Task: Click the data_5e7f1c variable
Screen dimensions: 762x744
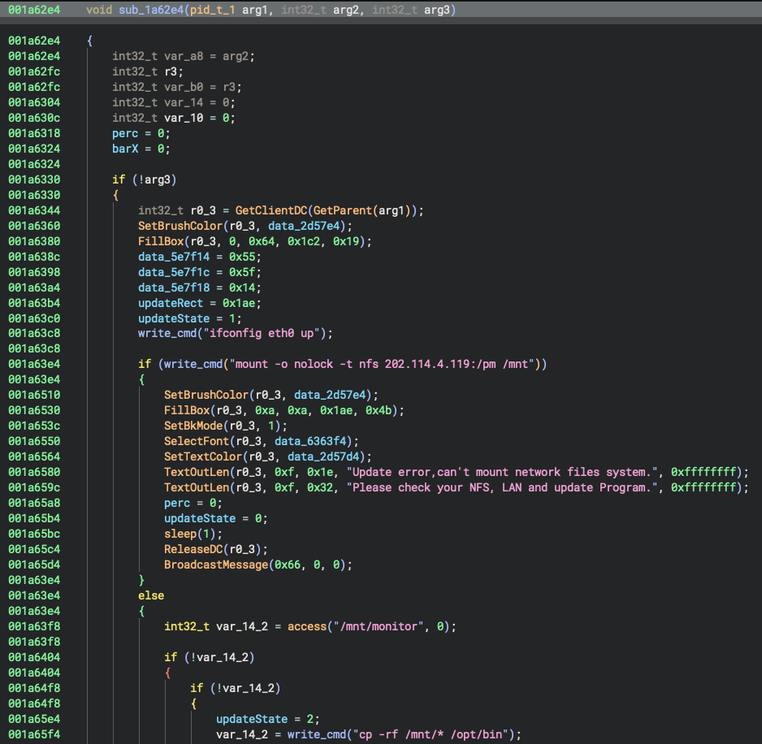Action: [x=174, y=272]
